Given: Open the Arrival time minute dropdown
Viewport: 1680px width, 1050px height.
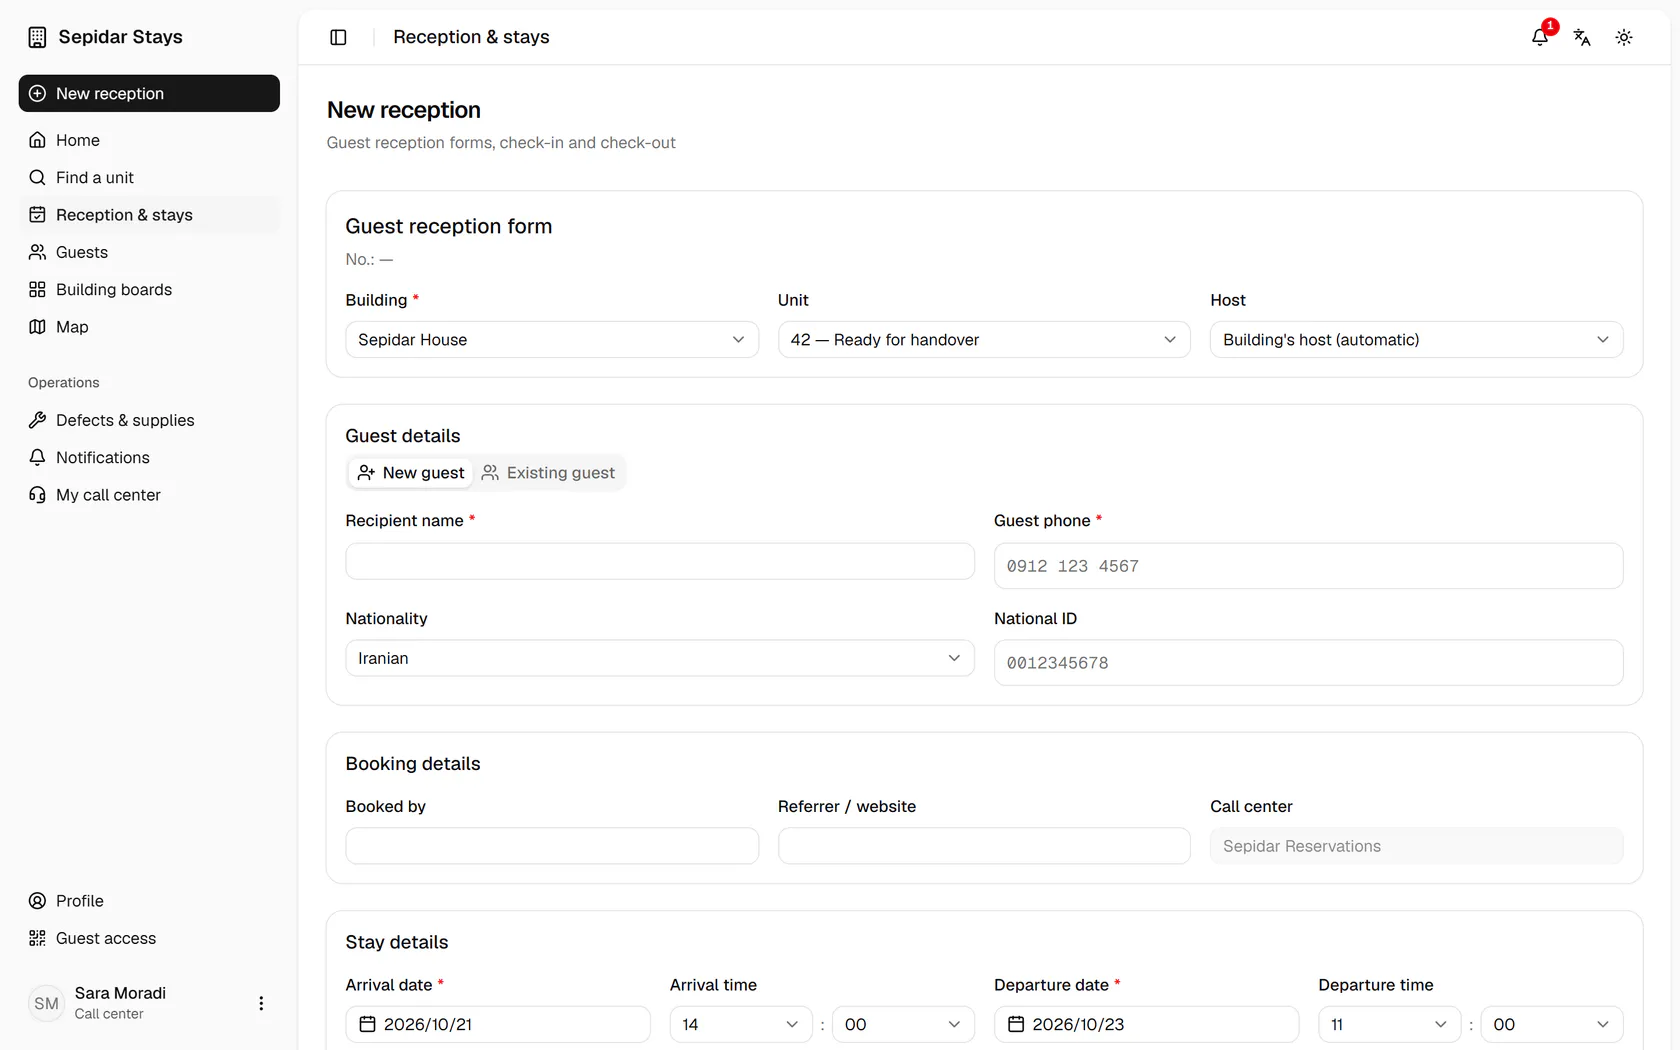Looking at the screenshot, I should tap(903, 1024).
